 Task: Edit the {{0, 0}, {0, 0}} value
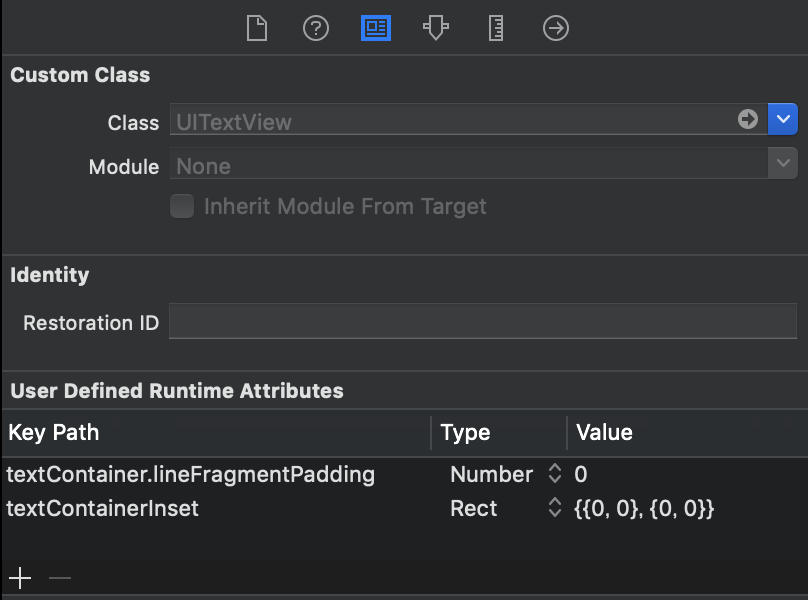(645, 508)
